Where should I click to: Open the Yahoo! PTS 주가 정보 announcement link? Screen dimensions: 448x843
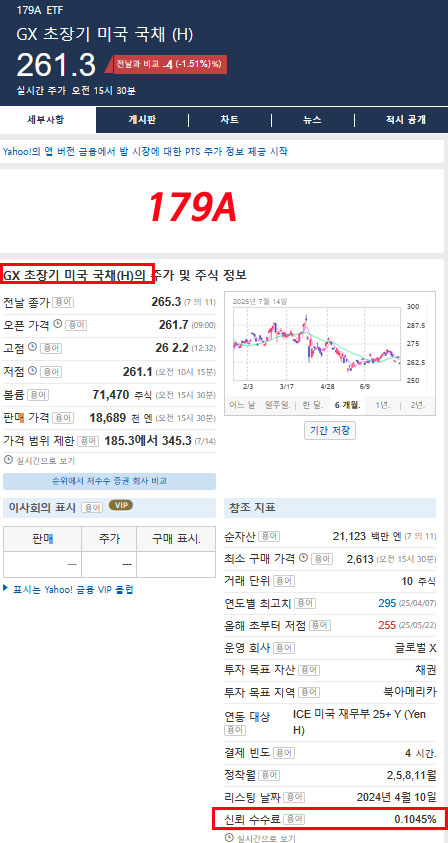(x=145, y=152)
